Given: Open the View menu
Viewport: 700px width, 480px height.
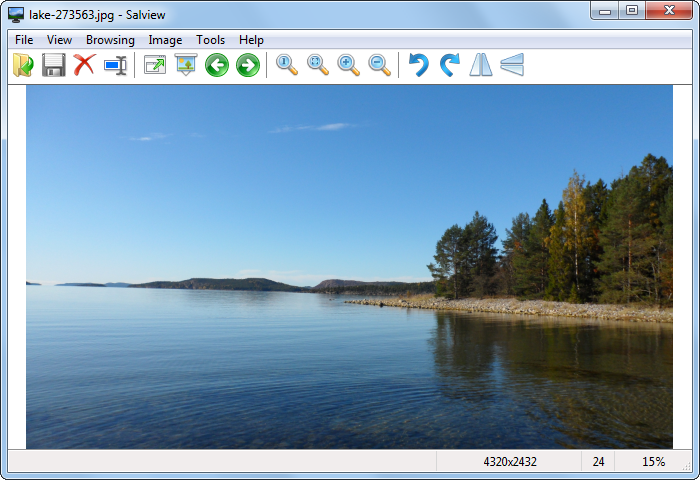Looking at the screenshot, I should click(59, 40).
